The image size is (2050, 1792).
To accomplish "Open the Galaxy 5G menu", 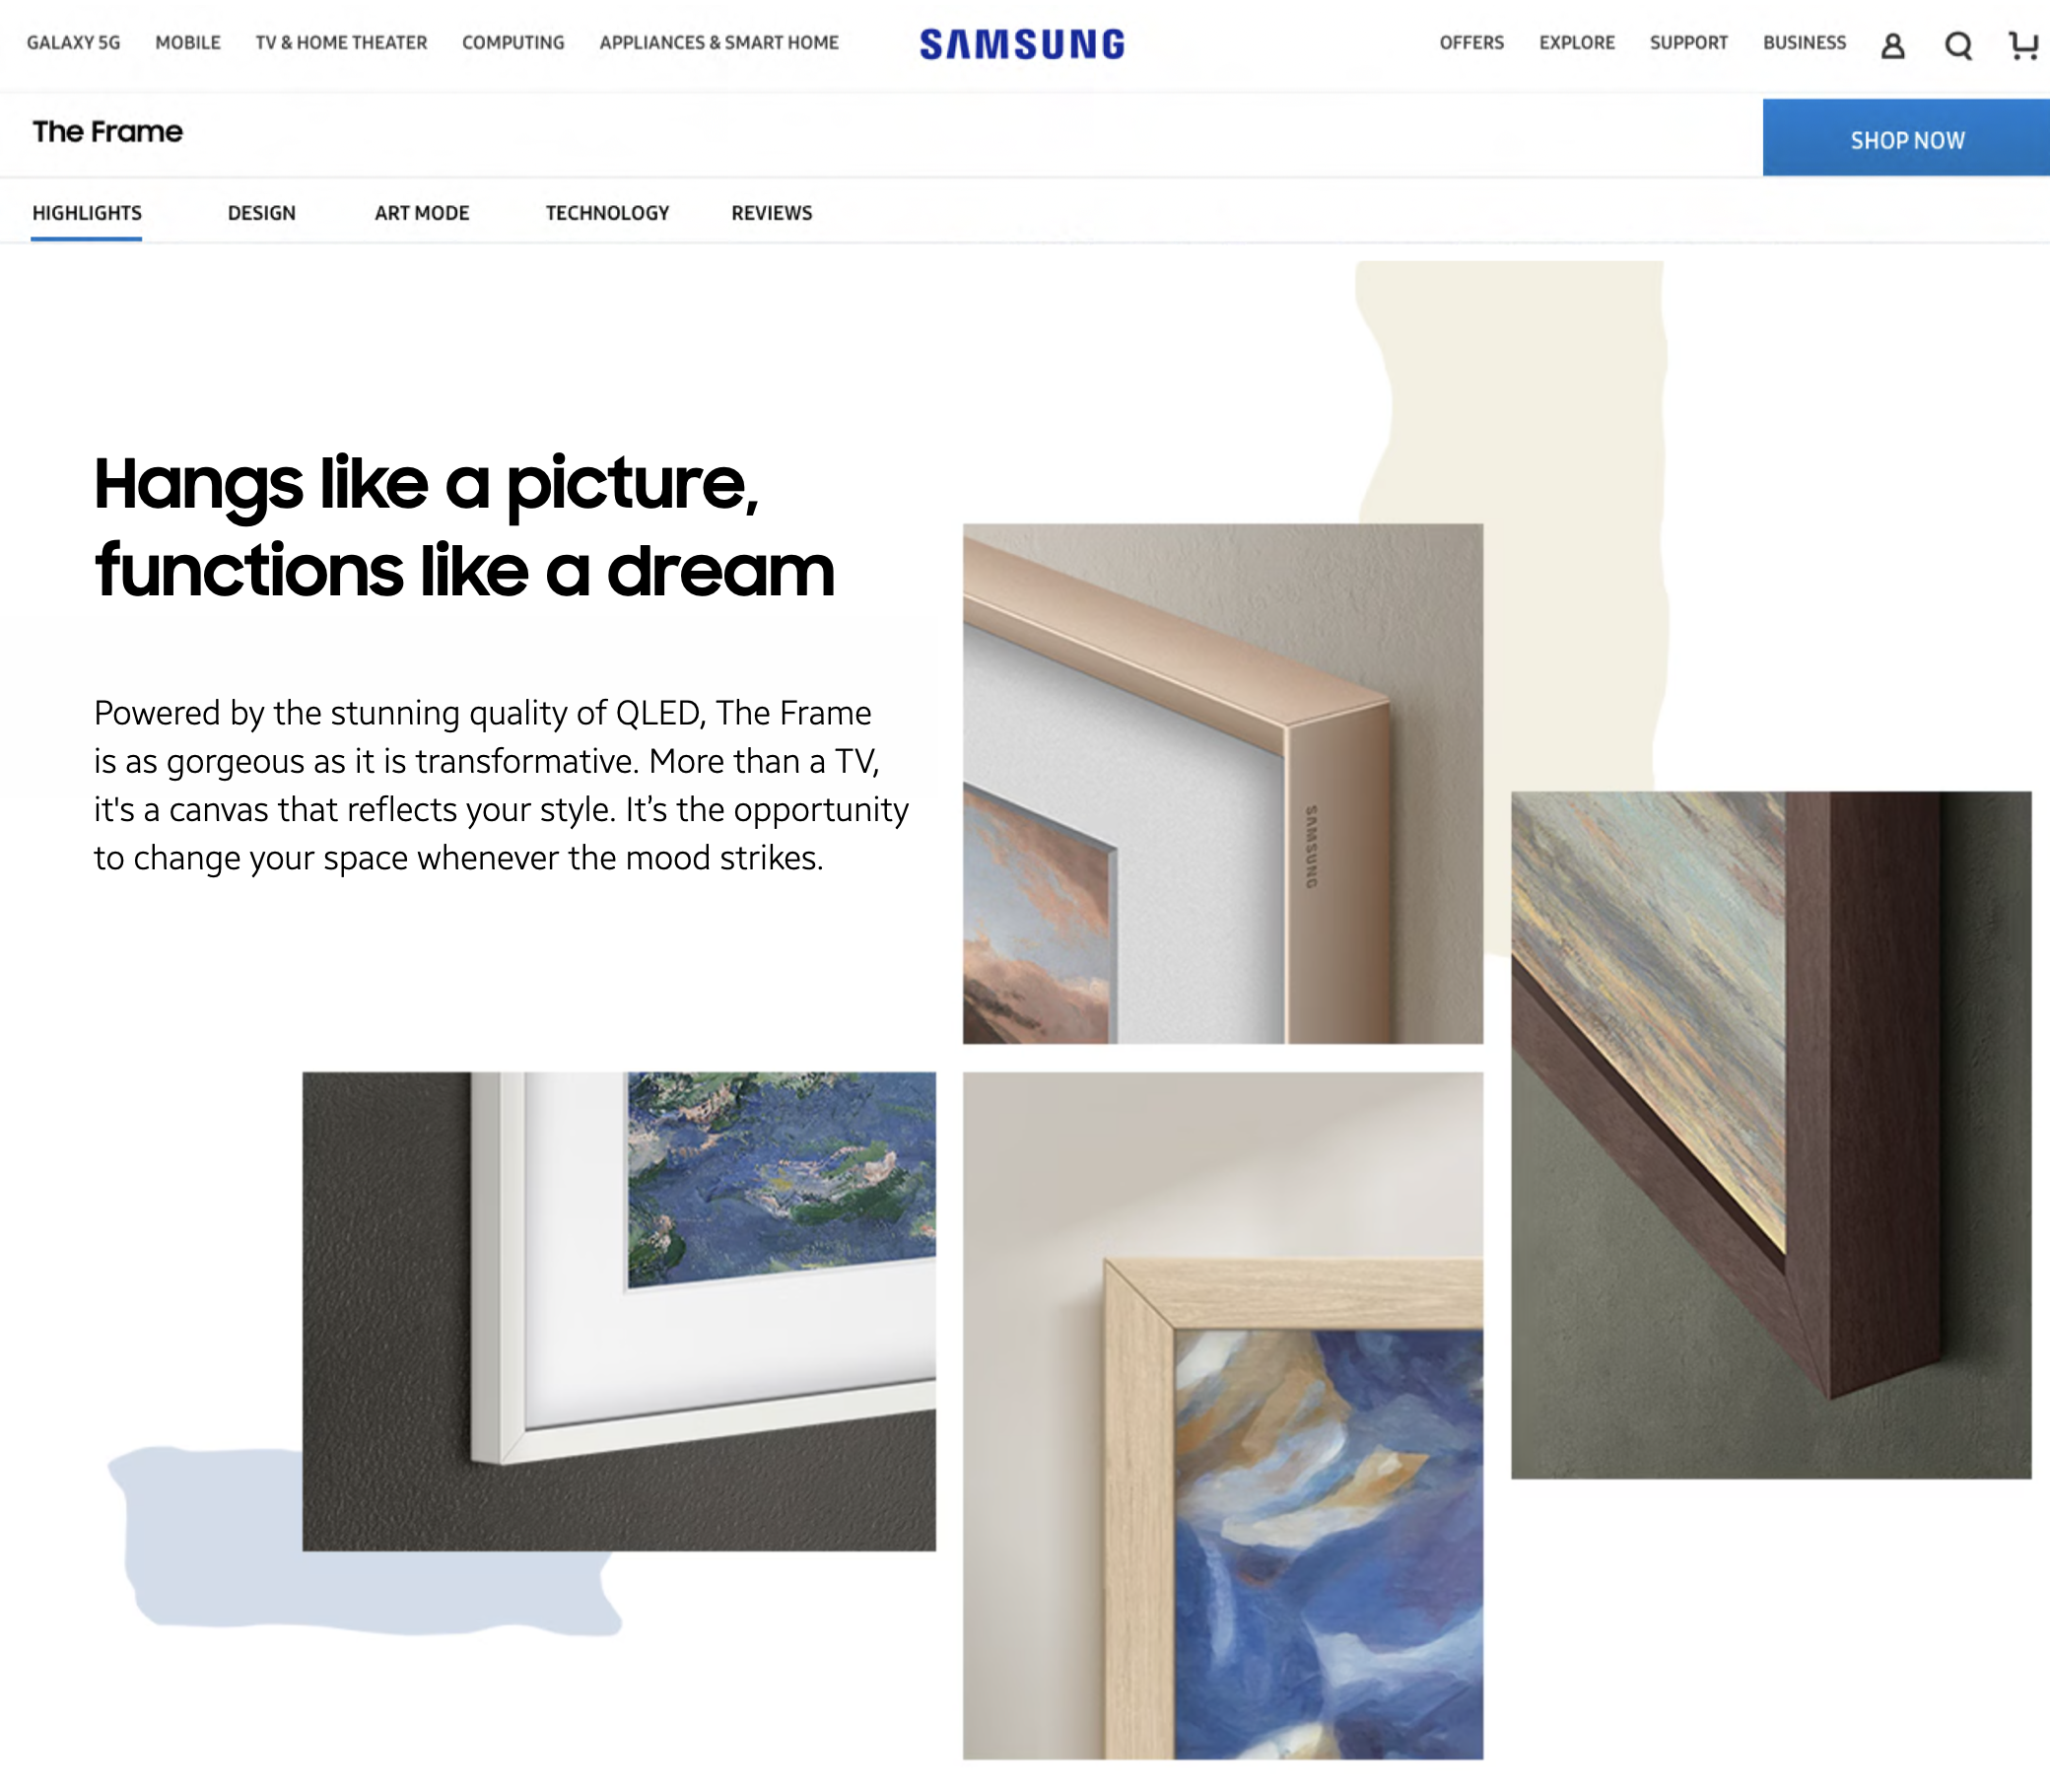I will point(73,43).
